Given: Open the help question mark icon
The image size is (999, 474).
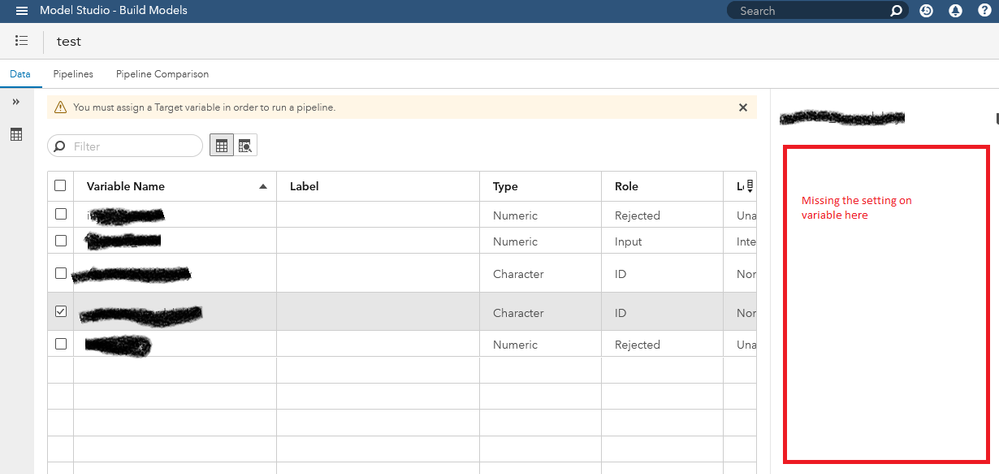Looking at the screenshot, I should 985,11.
